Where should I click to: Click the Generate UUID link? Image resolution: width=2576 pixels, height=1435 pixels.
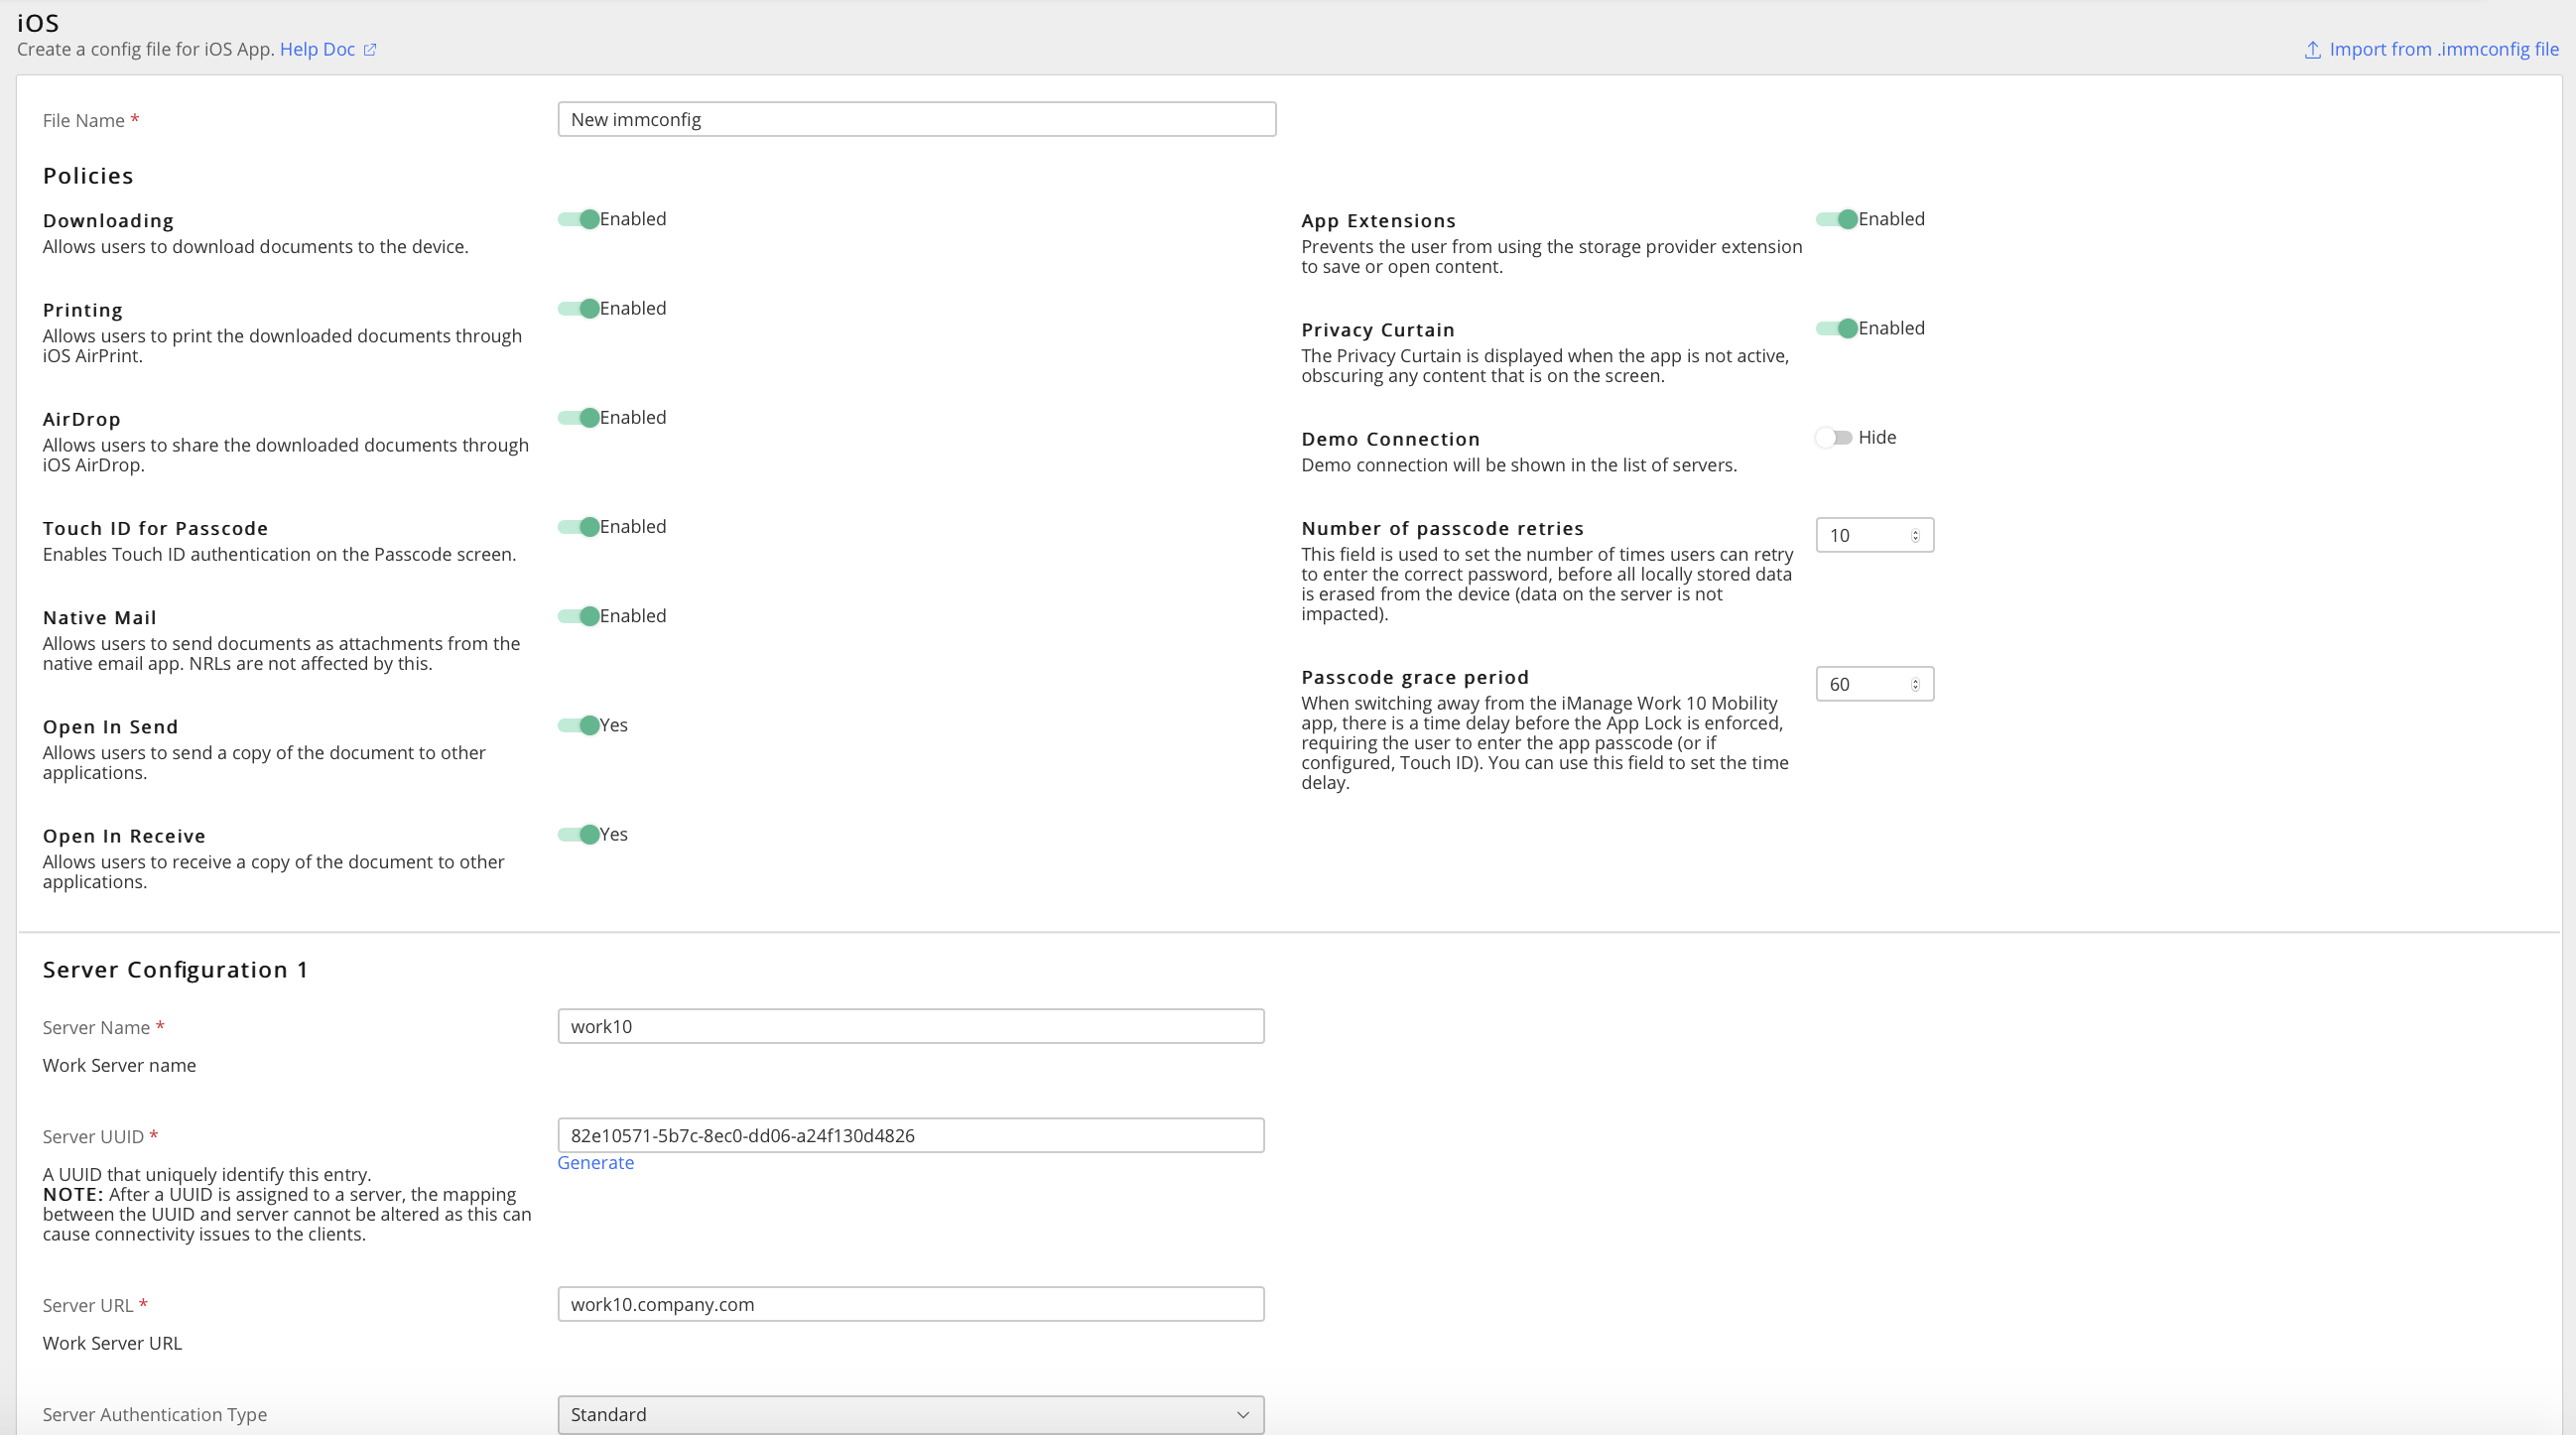pos(595,1163)
